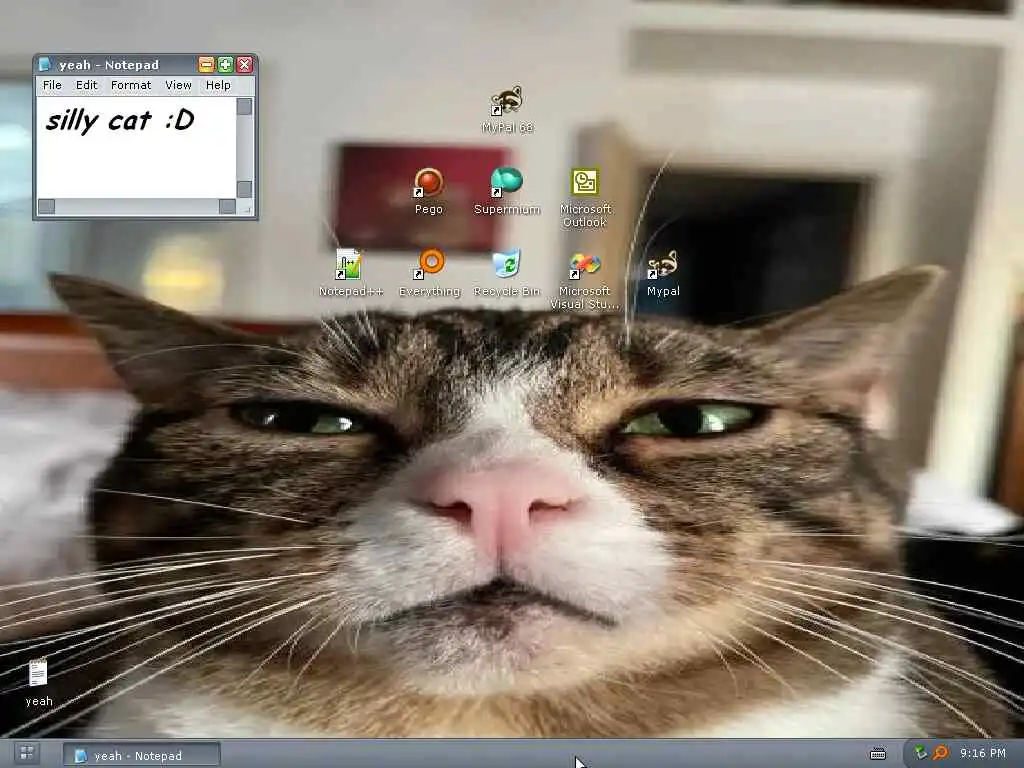
Task: Open the Format menu in Notepad
Action: [131, 85]
